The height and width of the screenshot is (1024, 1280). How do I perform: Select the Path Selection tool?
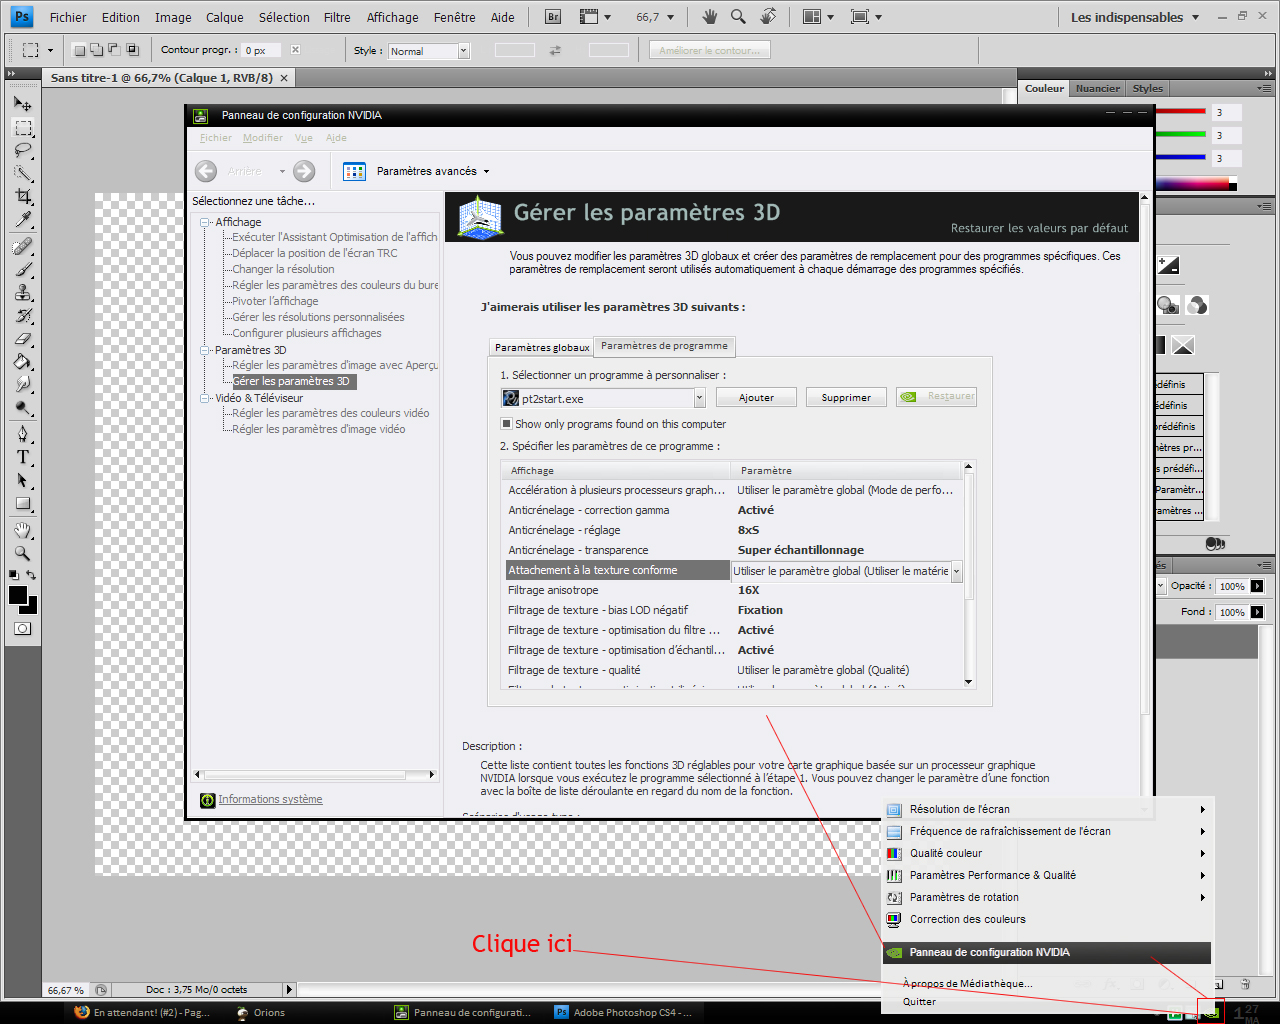(22, 480)
